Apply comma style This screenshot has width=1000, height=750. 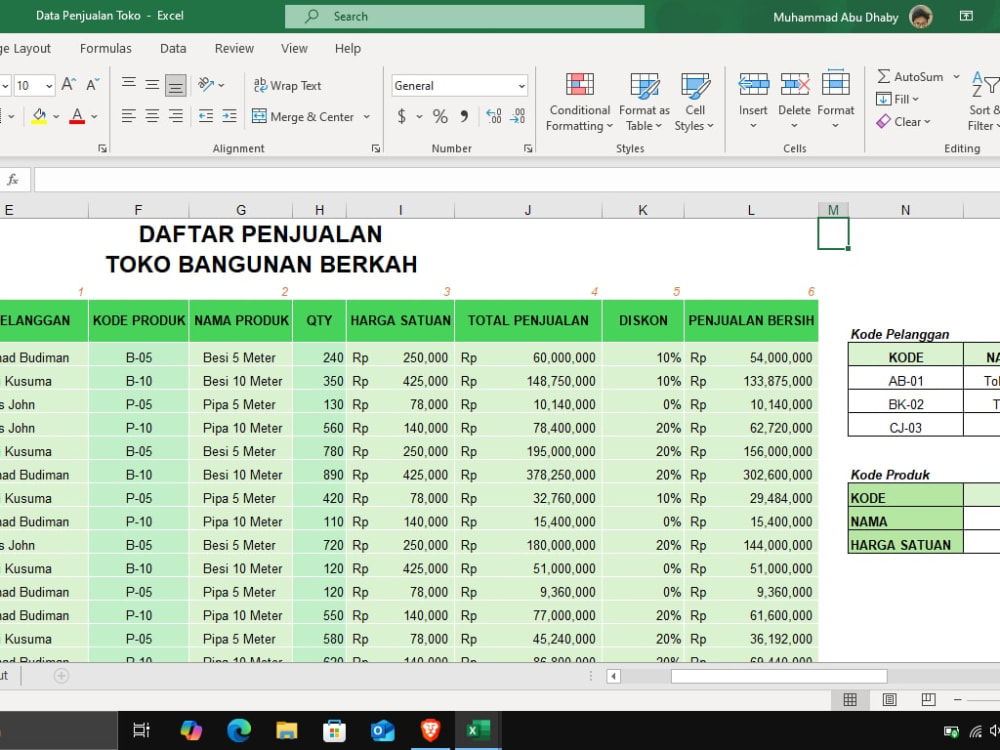464,116
